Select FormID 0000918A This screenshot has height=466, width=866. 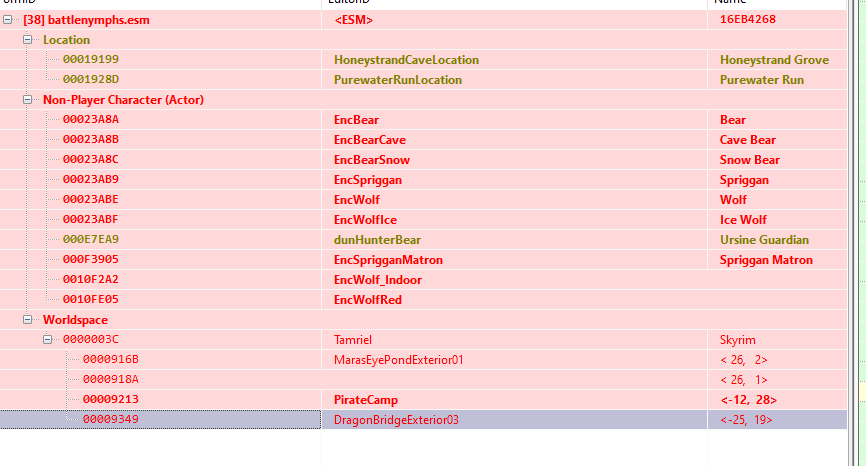[x=110, y=379]
